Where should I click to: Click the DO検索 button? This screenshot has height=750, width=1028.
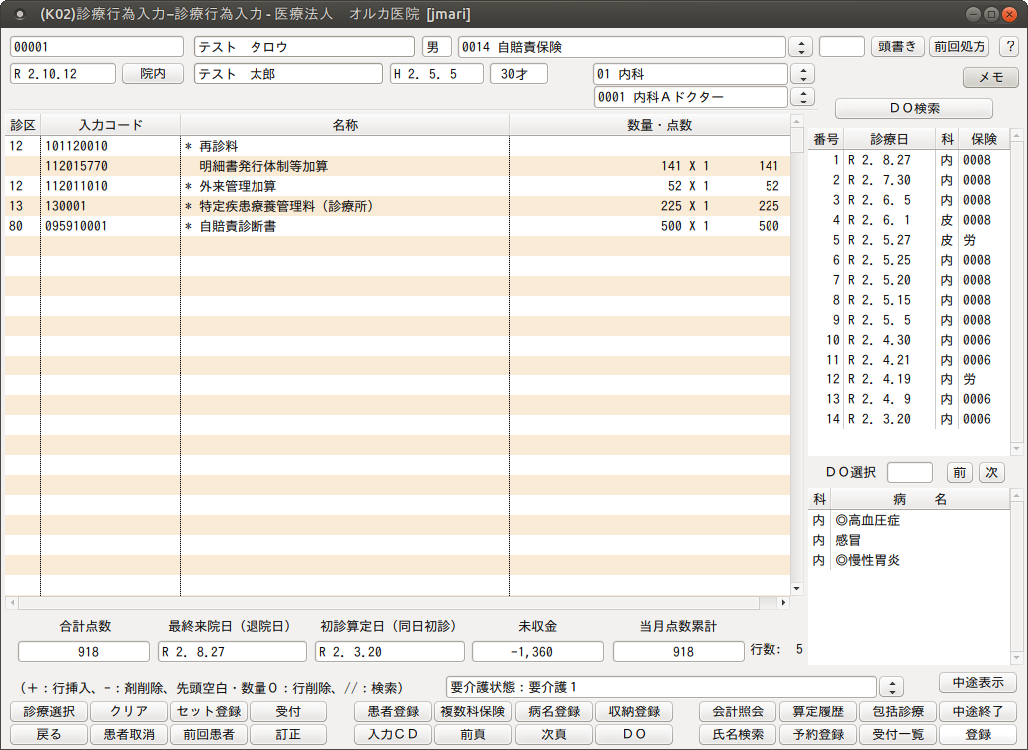tap(913, 108)
